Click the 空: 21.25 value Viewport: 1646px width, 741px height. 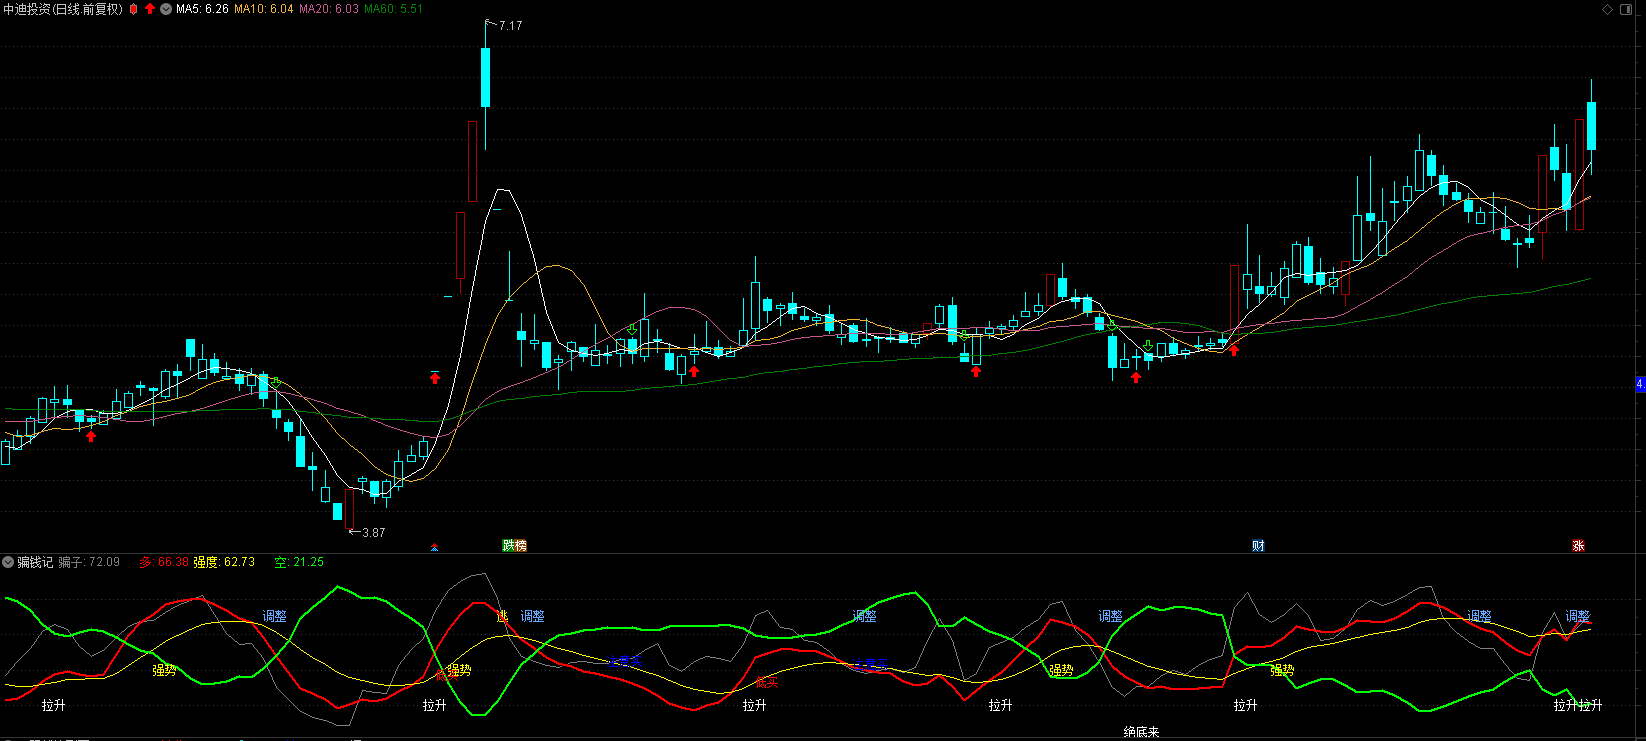[299, 562]
